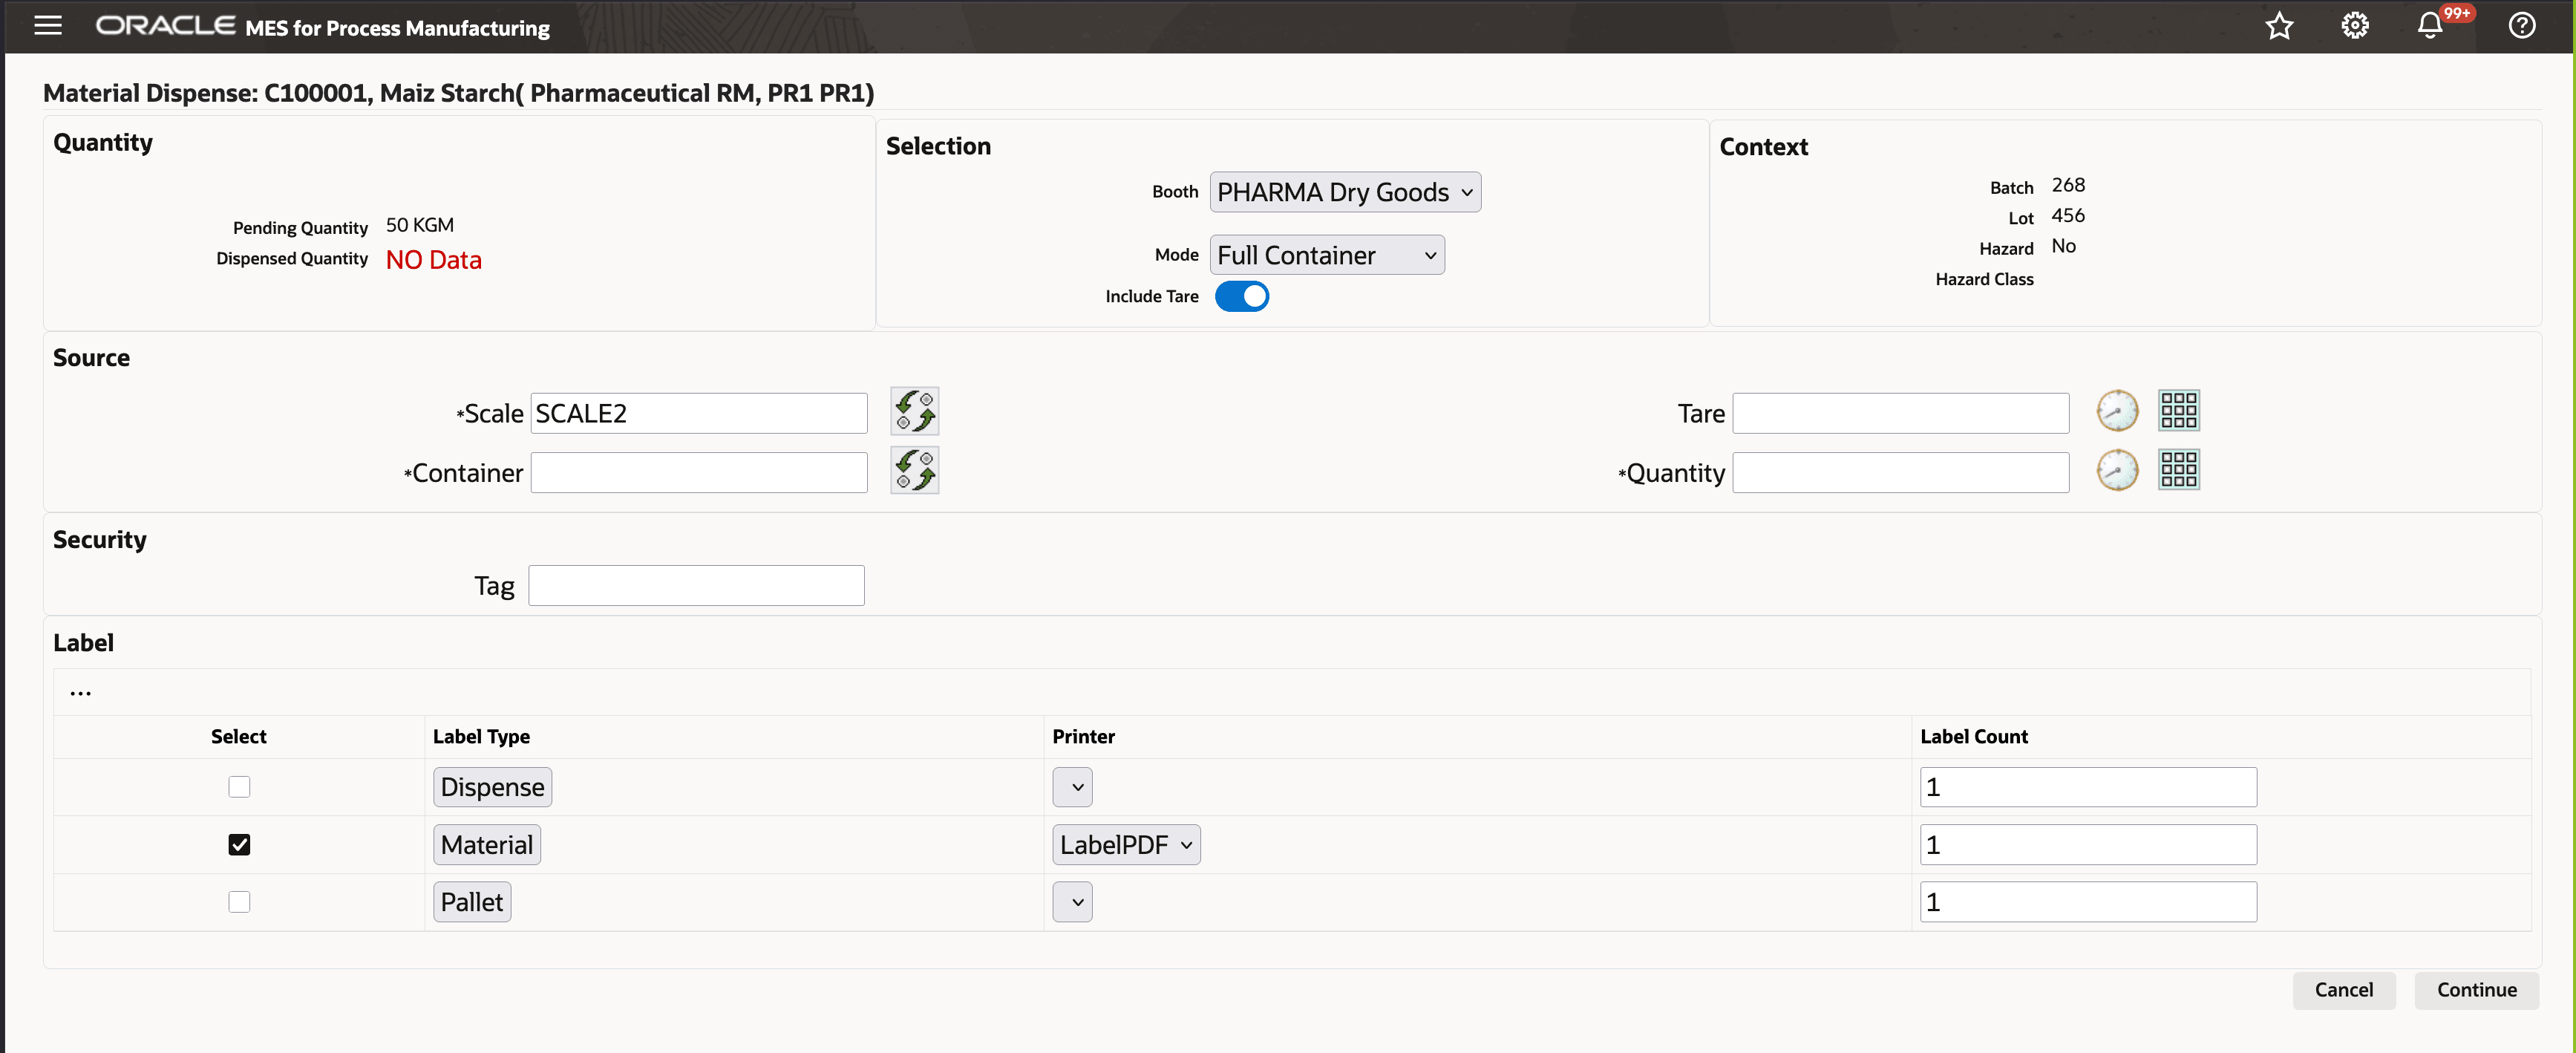This screenshot has width=2576, height=1053.
Task: Click the Security Tag input field
Action: (696, 586)
